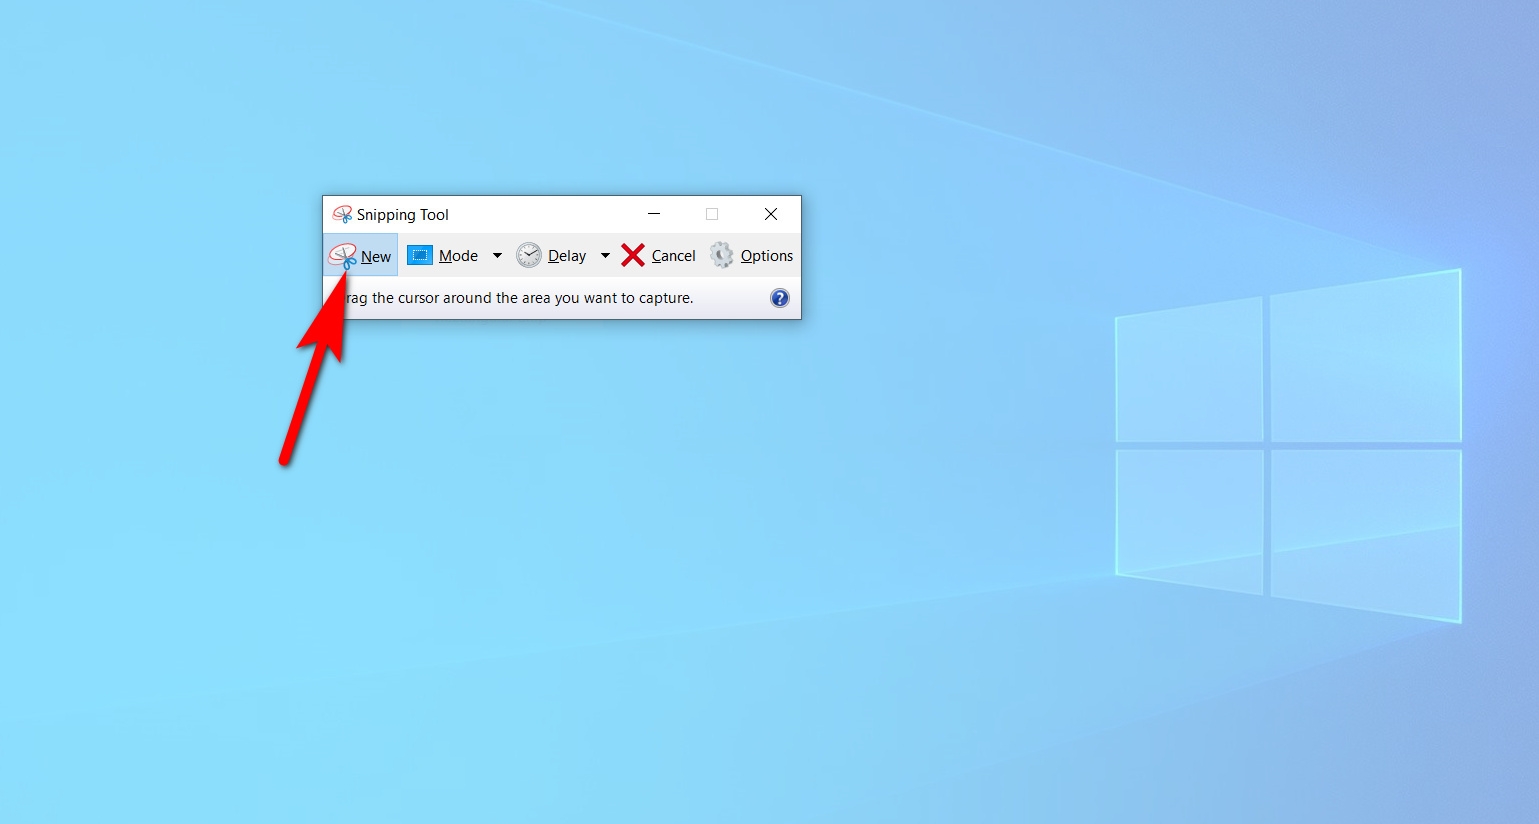This screenshot has width=1539, height=824.
Task: Click the clock icon next to Delay
Action: click(528, 255)
